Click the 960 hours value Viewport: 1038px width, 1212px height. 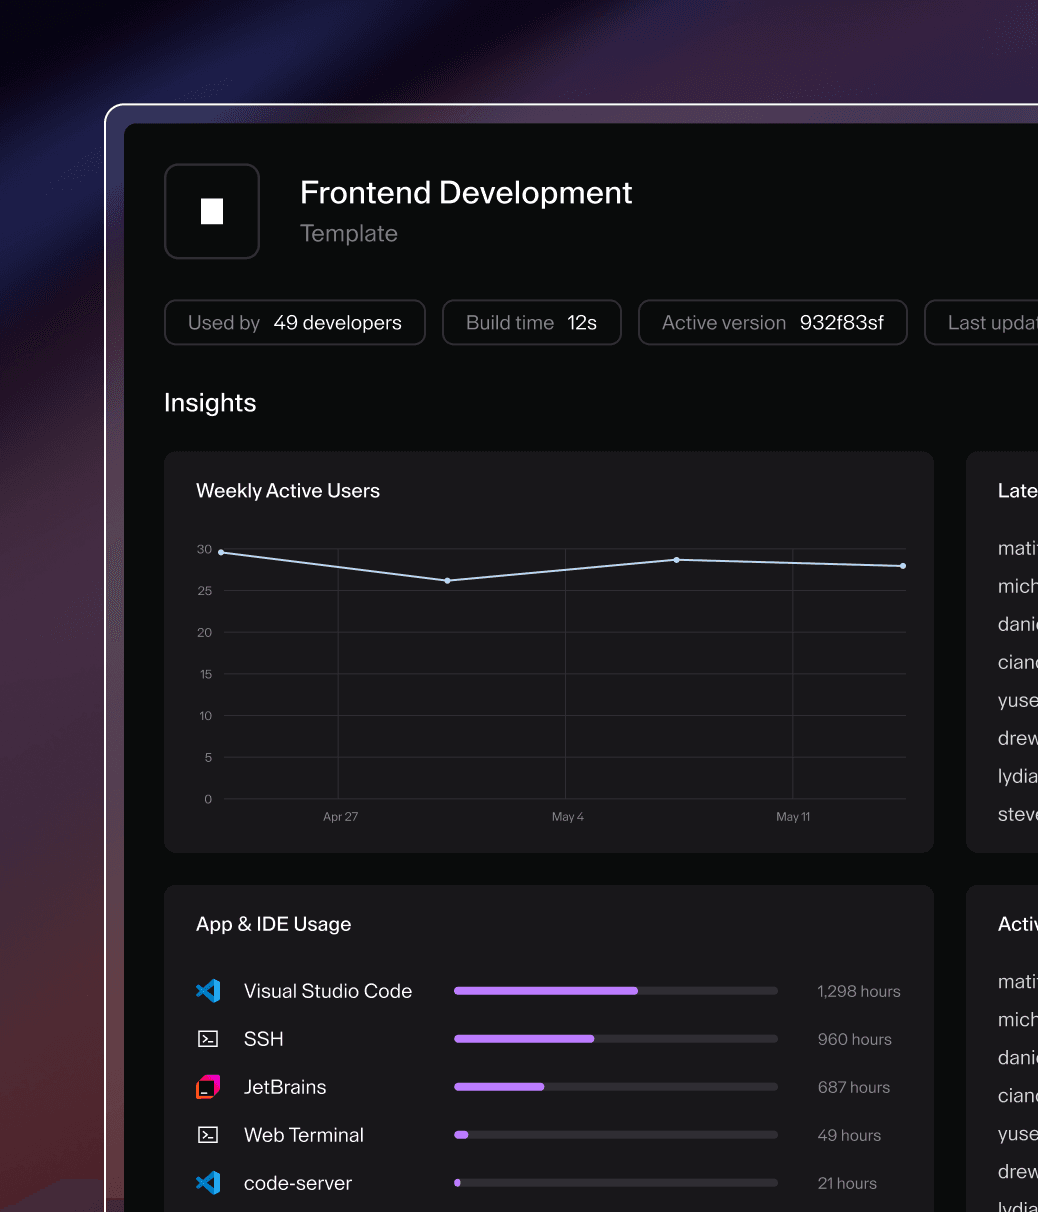click(x=855, y=1040)
